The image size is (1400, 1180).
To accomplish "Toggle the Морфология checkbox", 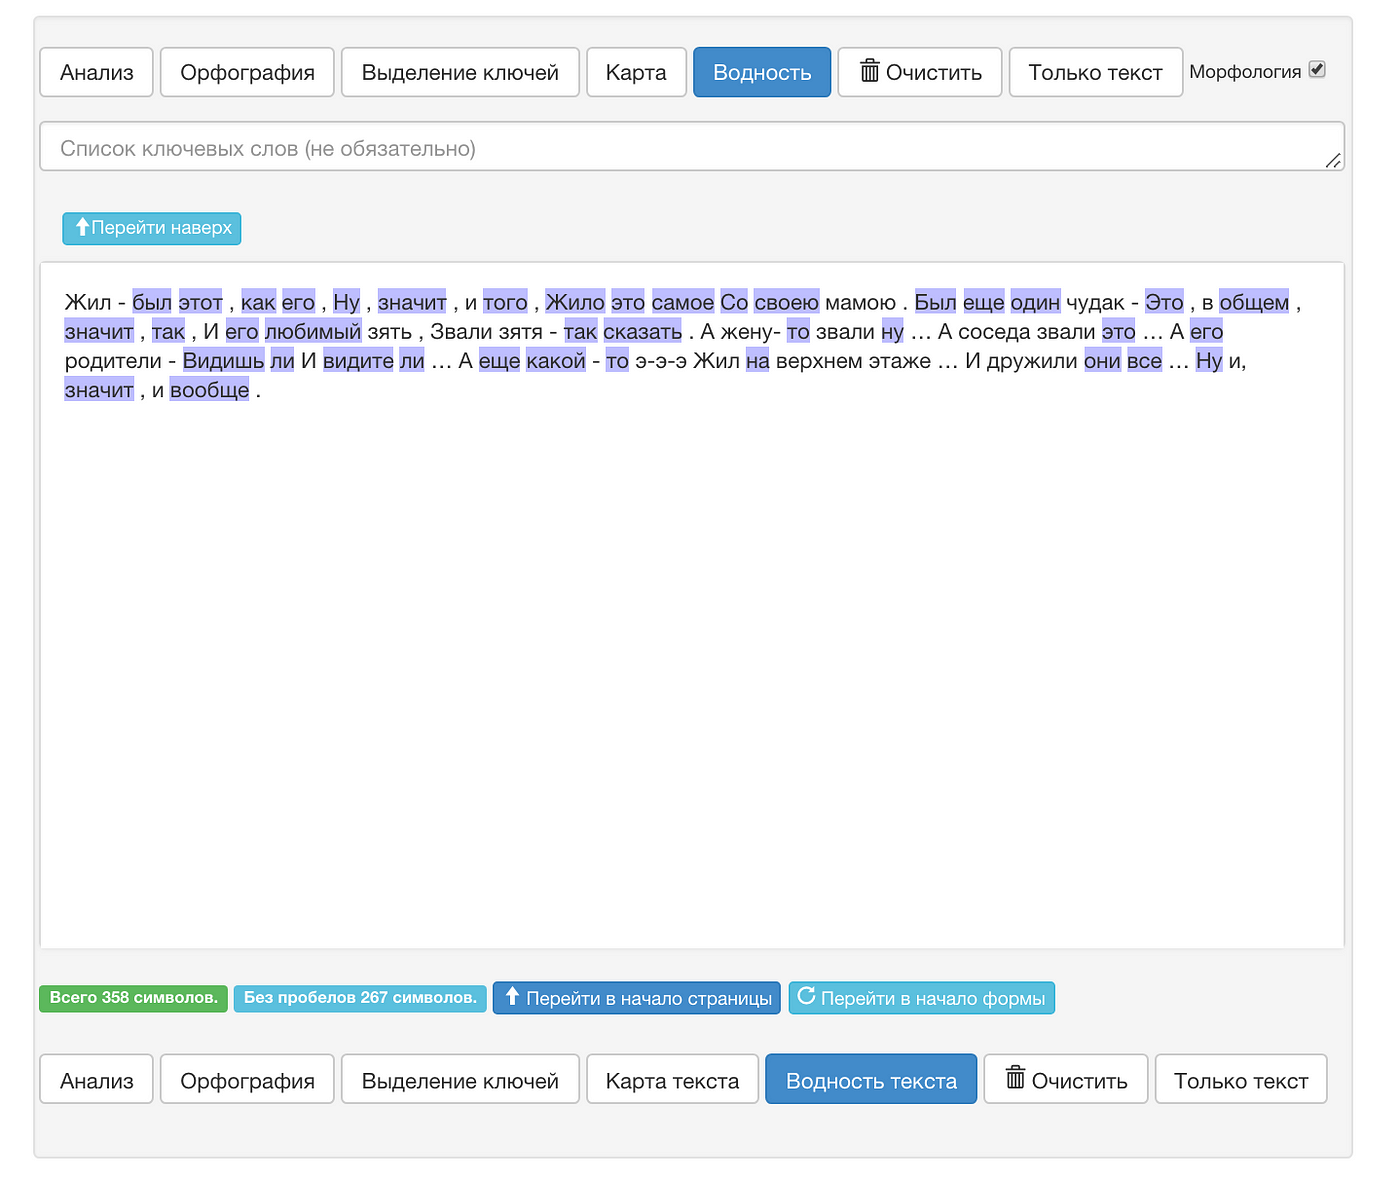I will [x=1317, y=69].
